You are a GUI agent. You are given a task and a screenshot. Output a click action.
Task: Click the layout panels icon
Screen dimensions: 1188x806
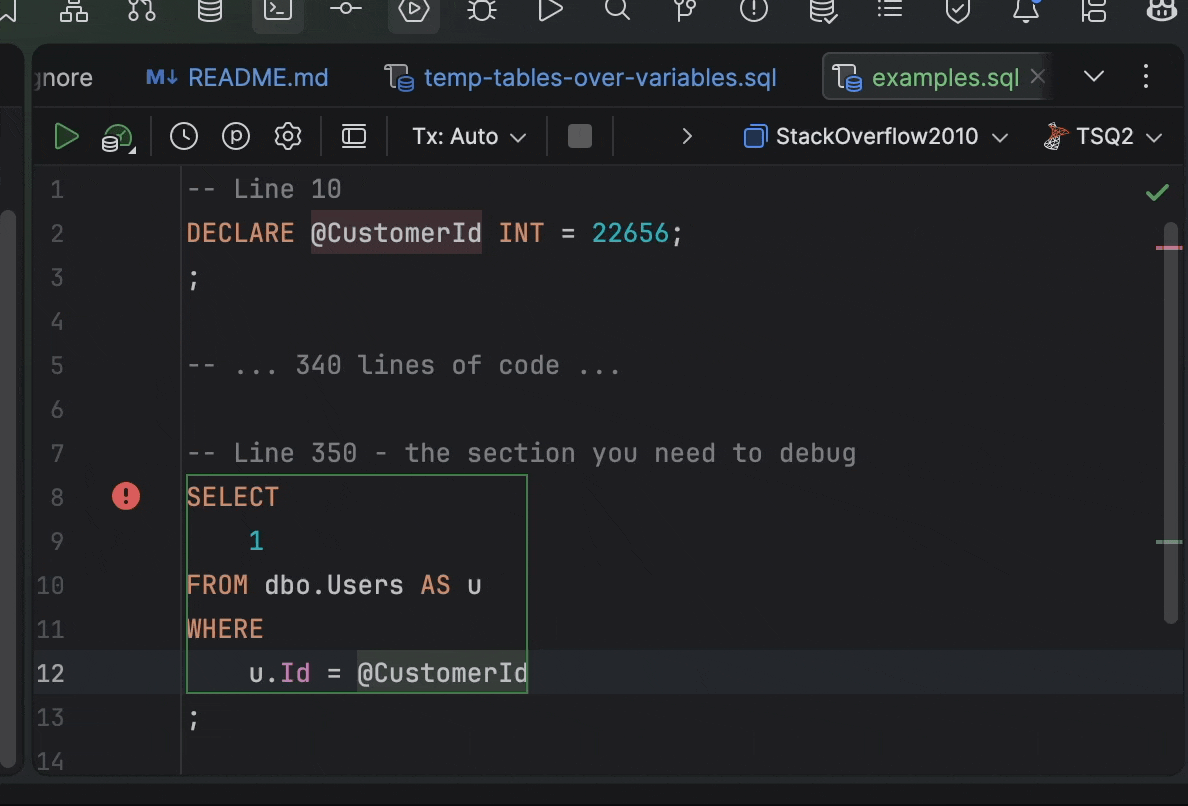tap(1093, 11)
